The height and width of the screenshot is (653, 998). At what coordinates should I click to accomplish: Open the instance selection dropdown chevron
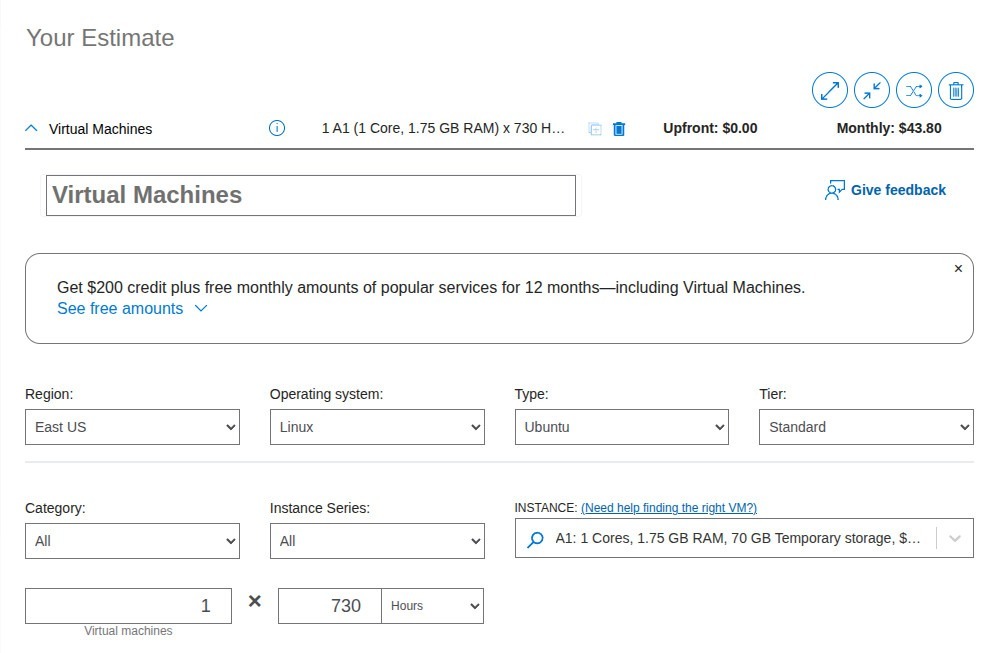[x=953, y=538]
